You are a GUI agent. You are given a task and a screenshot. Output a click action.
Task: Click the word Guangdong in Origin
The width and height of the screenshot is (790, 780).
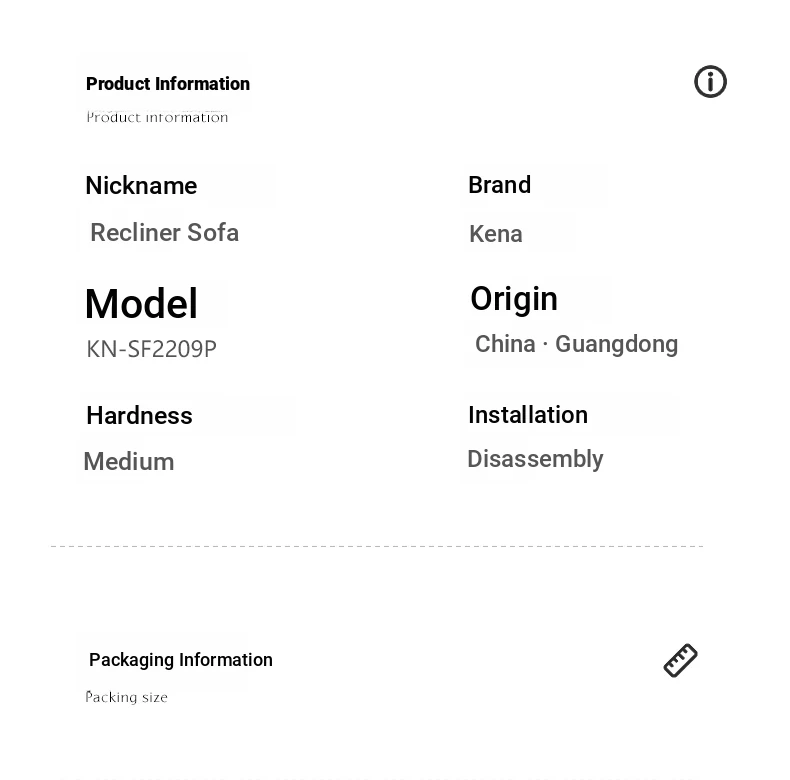pos(617,345)
